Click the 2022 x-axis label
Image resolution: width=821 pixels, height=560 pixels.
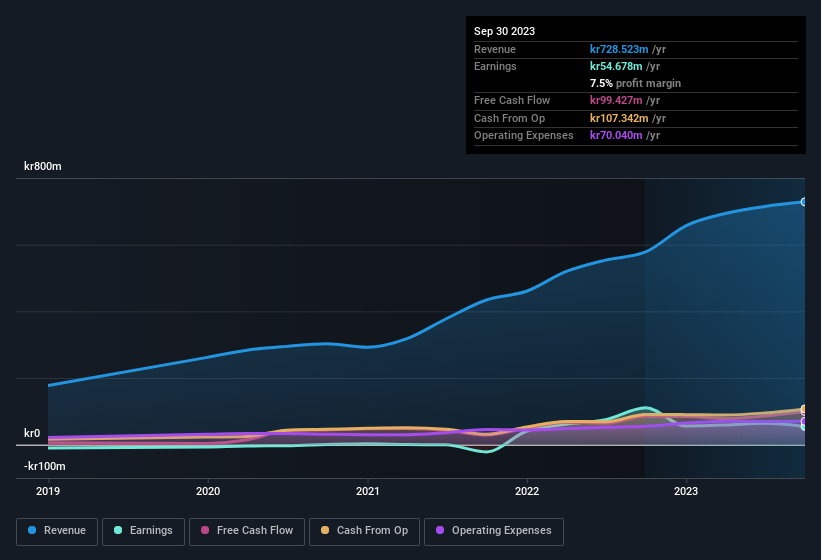527,491
